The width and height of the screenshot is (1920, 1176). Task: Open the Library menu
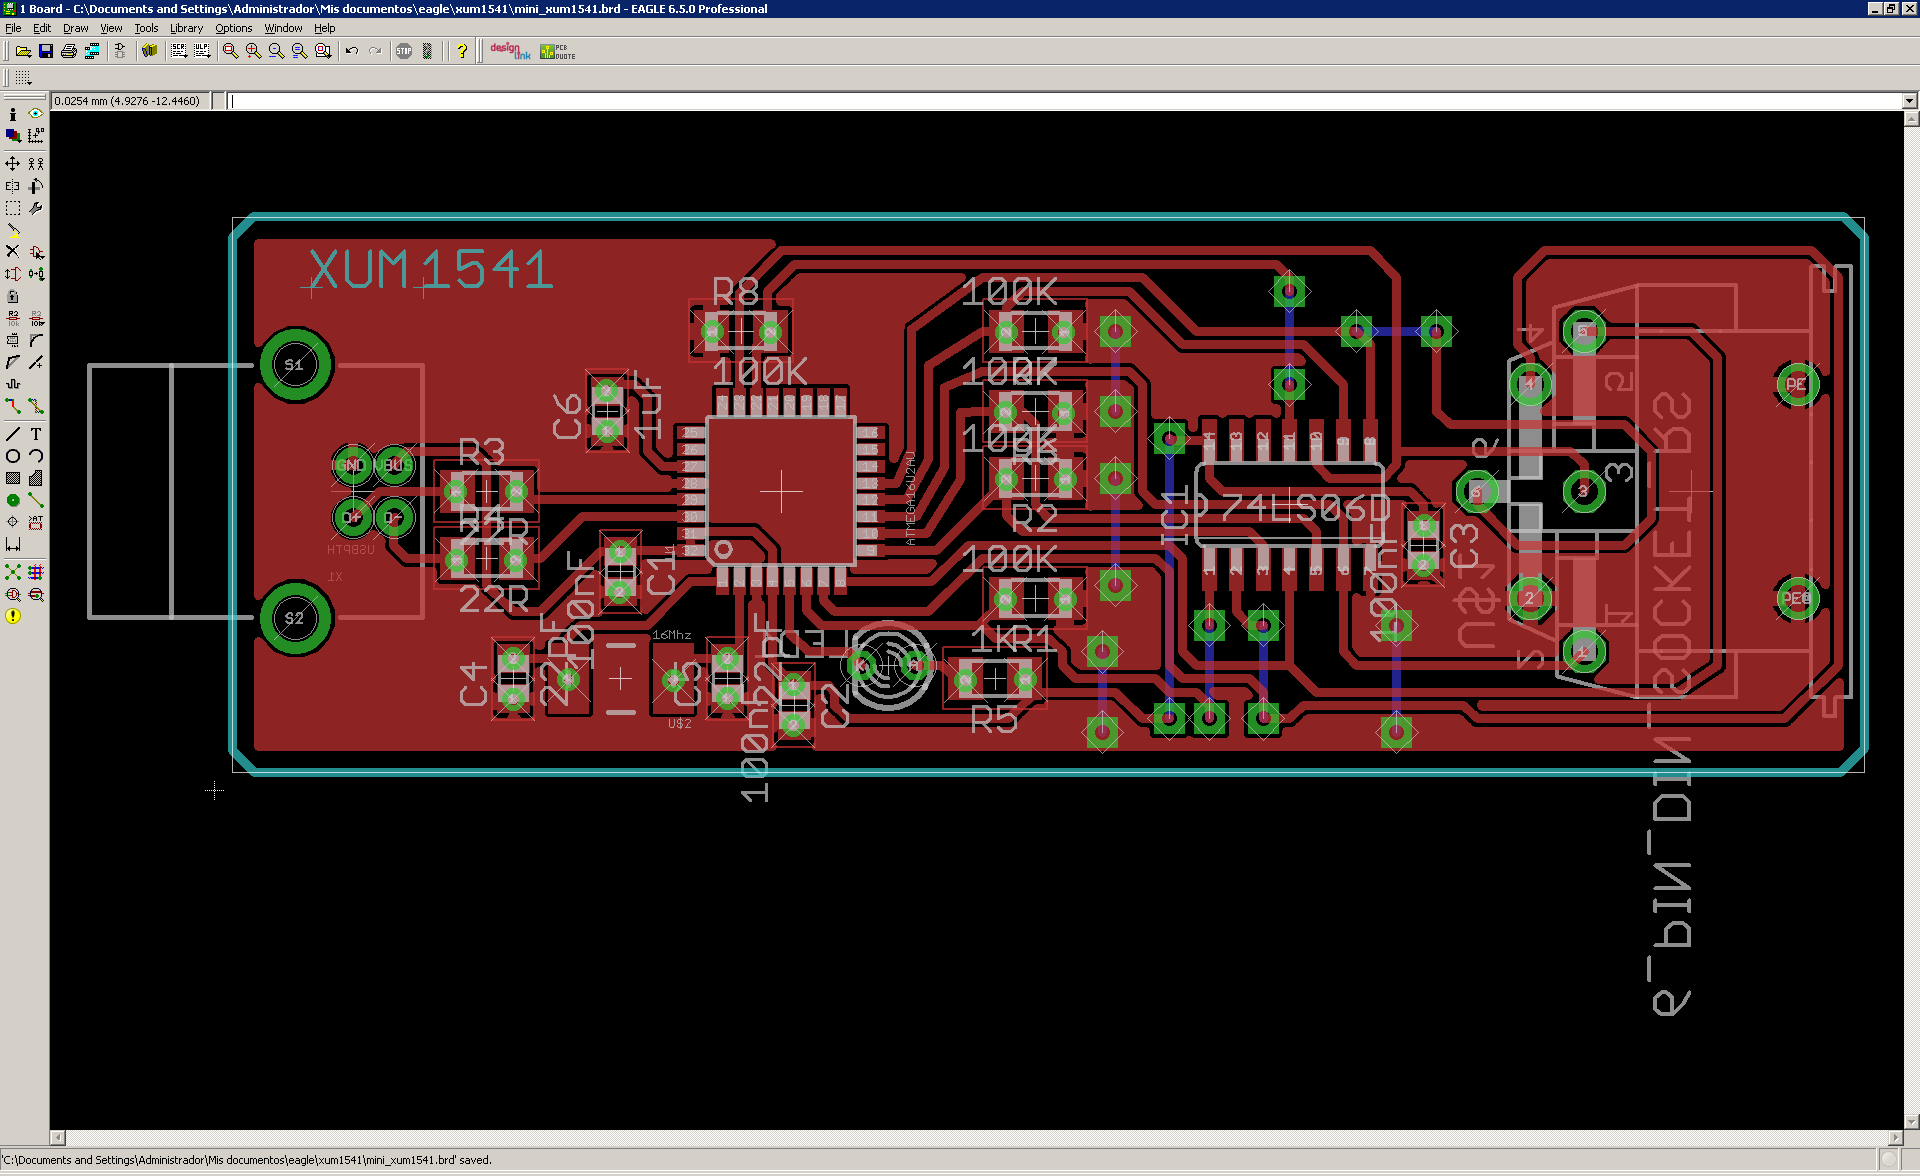coord(186,28)
